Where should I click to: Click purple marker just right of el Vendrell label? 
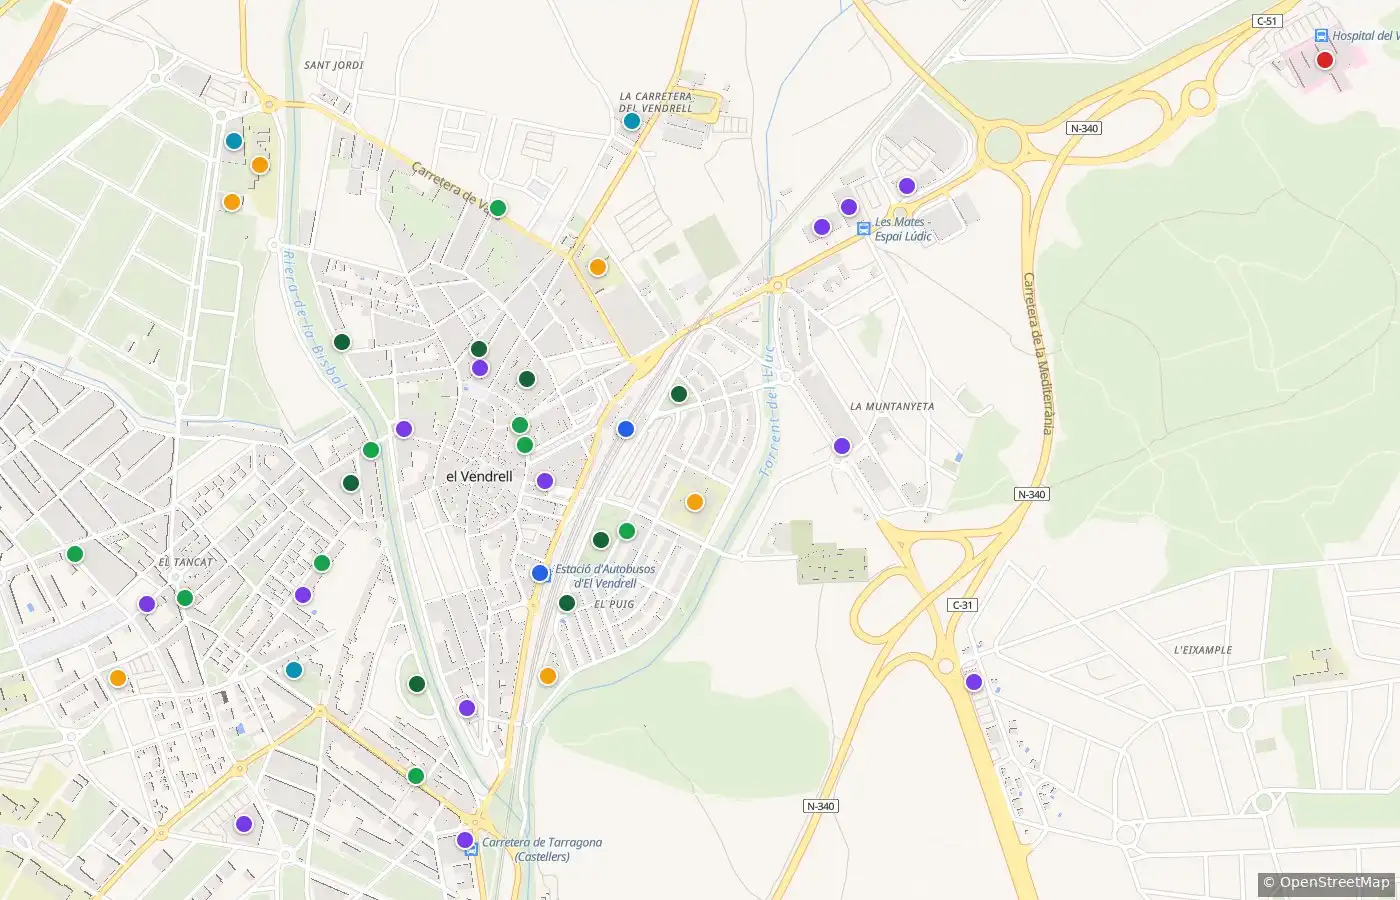point(545,481)
